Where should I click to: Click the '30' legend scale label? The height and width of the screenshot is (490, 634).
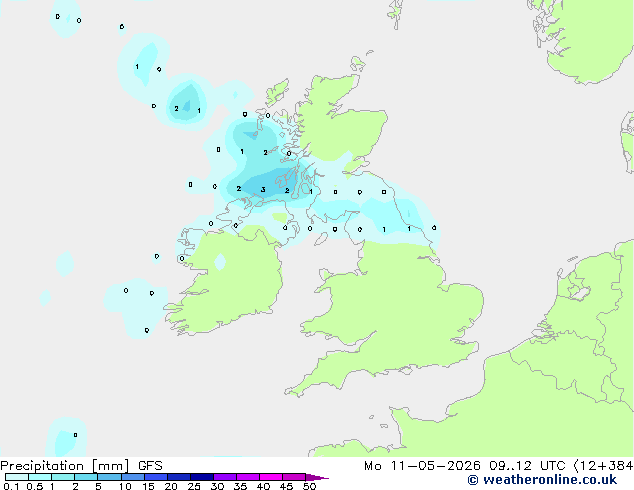coord(217,486)
